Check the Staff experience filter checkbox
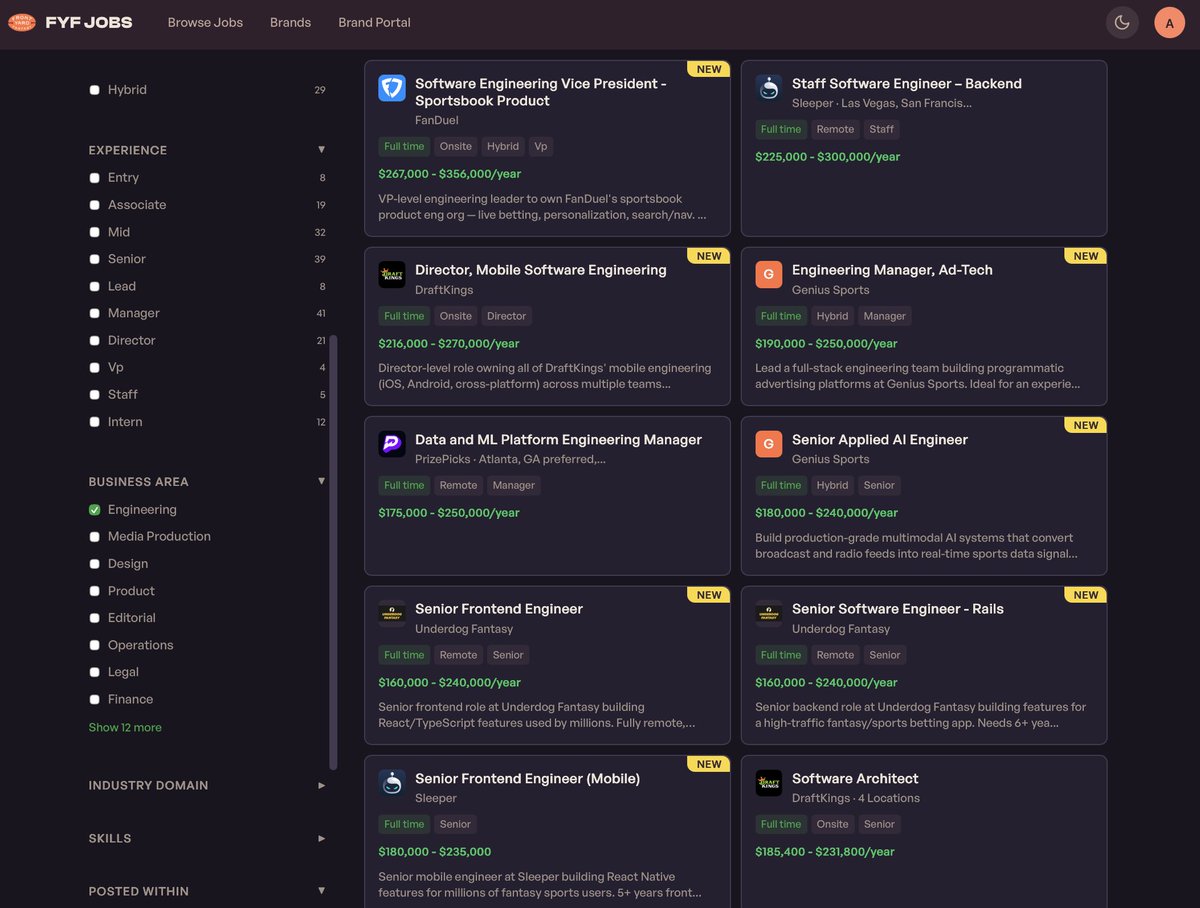1200x908 pixels. click(x=94, y=395)
